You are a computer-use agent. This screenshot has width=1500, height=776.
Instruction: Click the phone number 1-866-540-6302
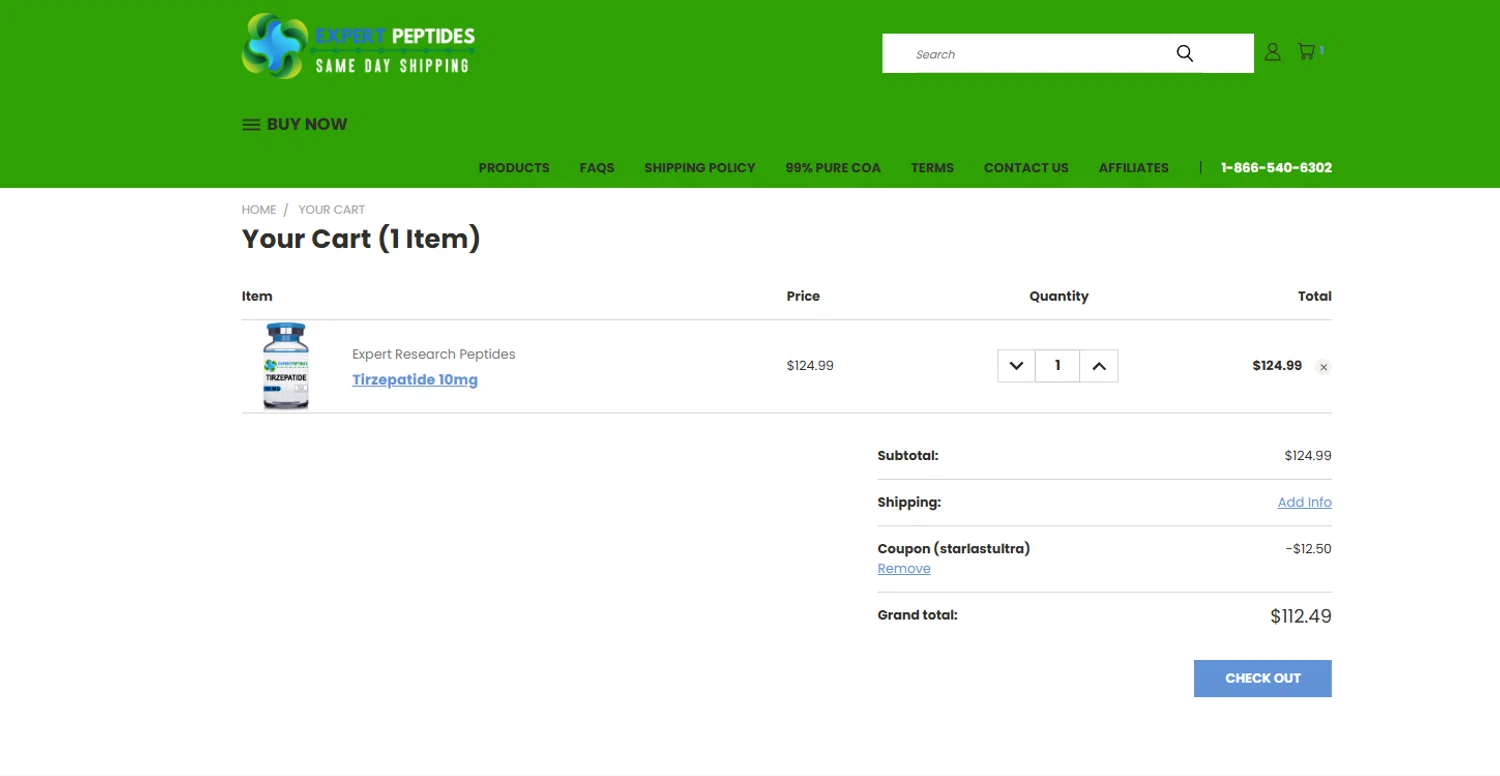(1276, 168)
